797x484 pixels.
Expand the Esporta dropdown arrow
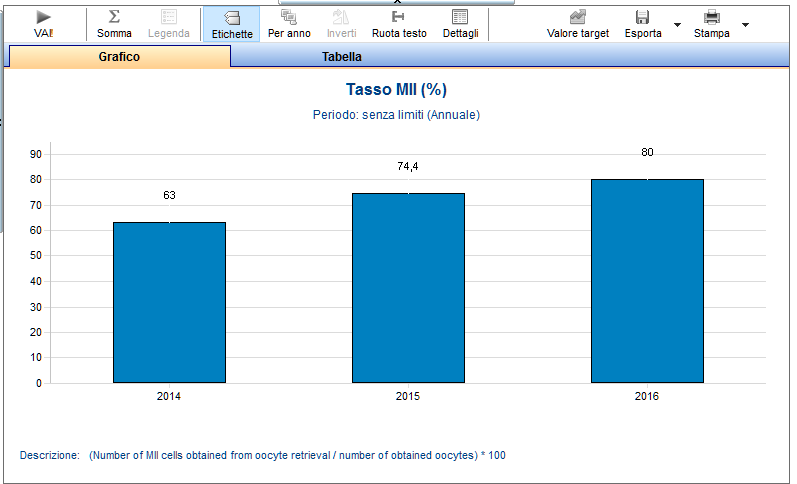pyautogui.click(x=677, y=24)
